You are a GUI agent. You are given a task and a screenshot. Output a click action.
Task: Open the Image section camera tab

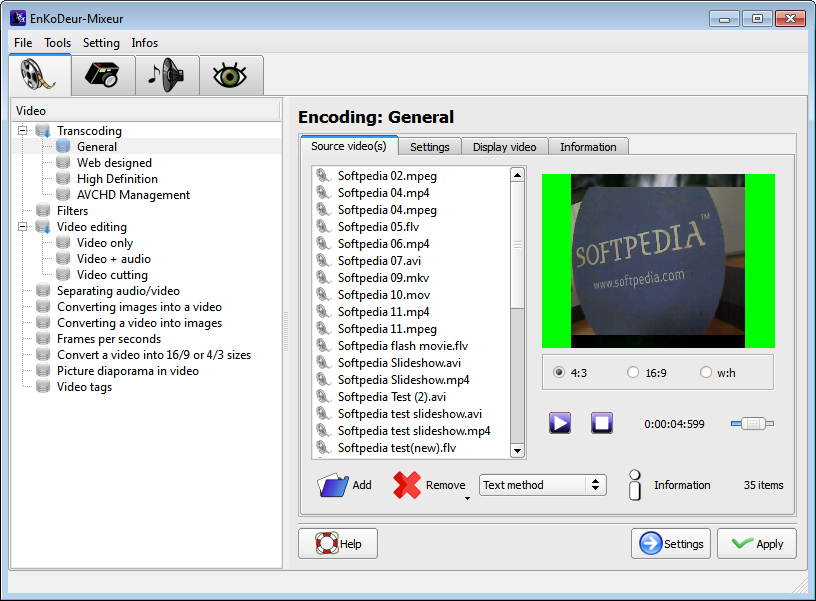tap(103, 75)
